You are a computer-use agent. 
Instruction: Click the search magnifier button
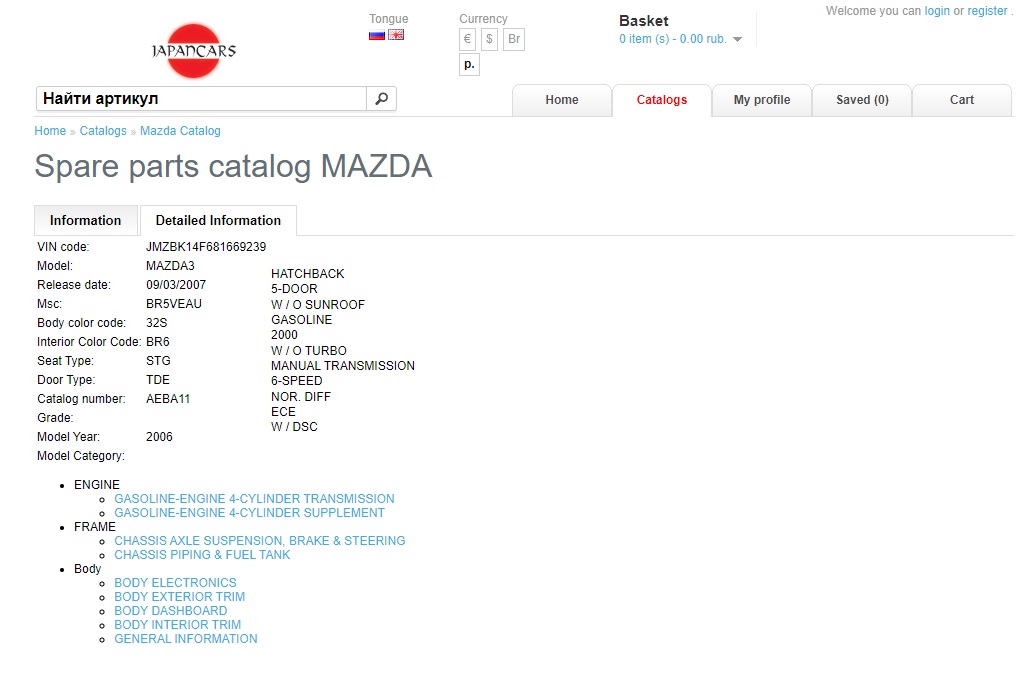(x=381, y=99)
